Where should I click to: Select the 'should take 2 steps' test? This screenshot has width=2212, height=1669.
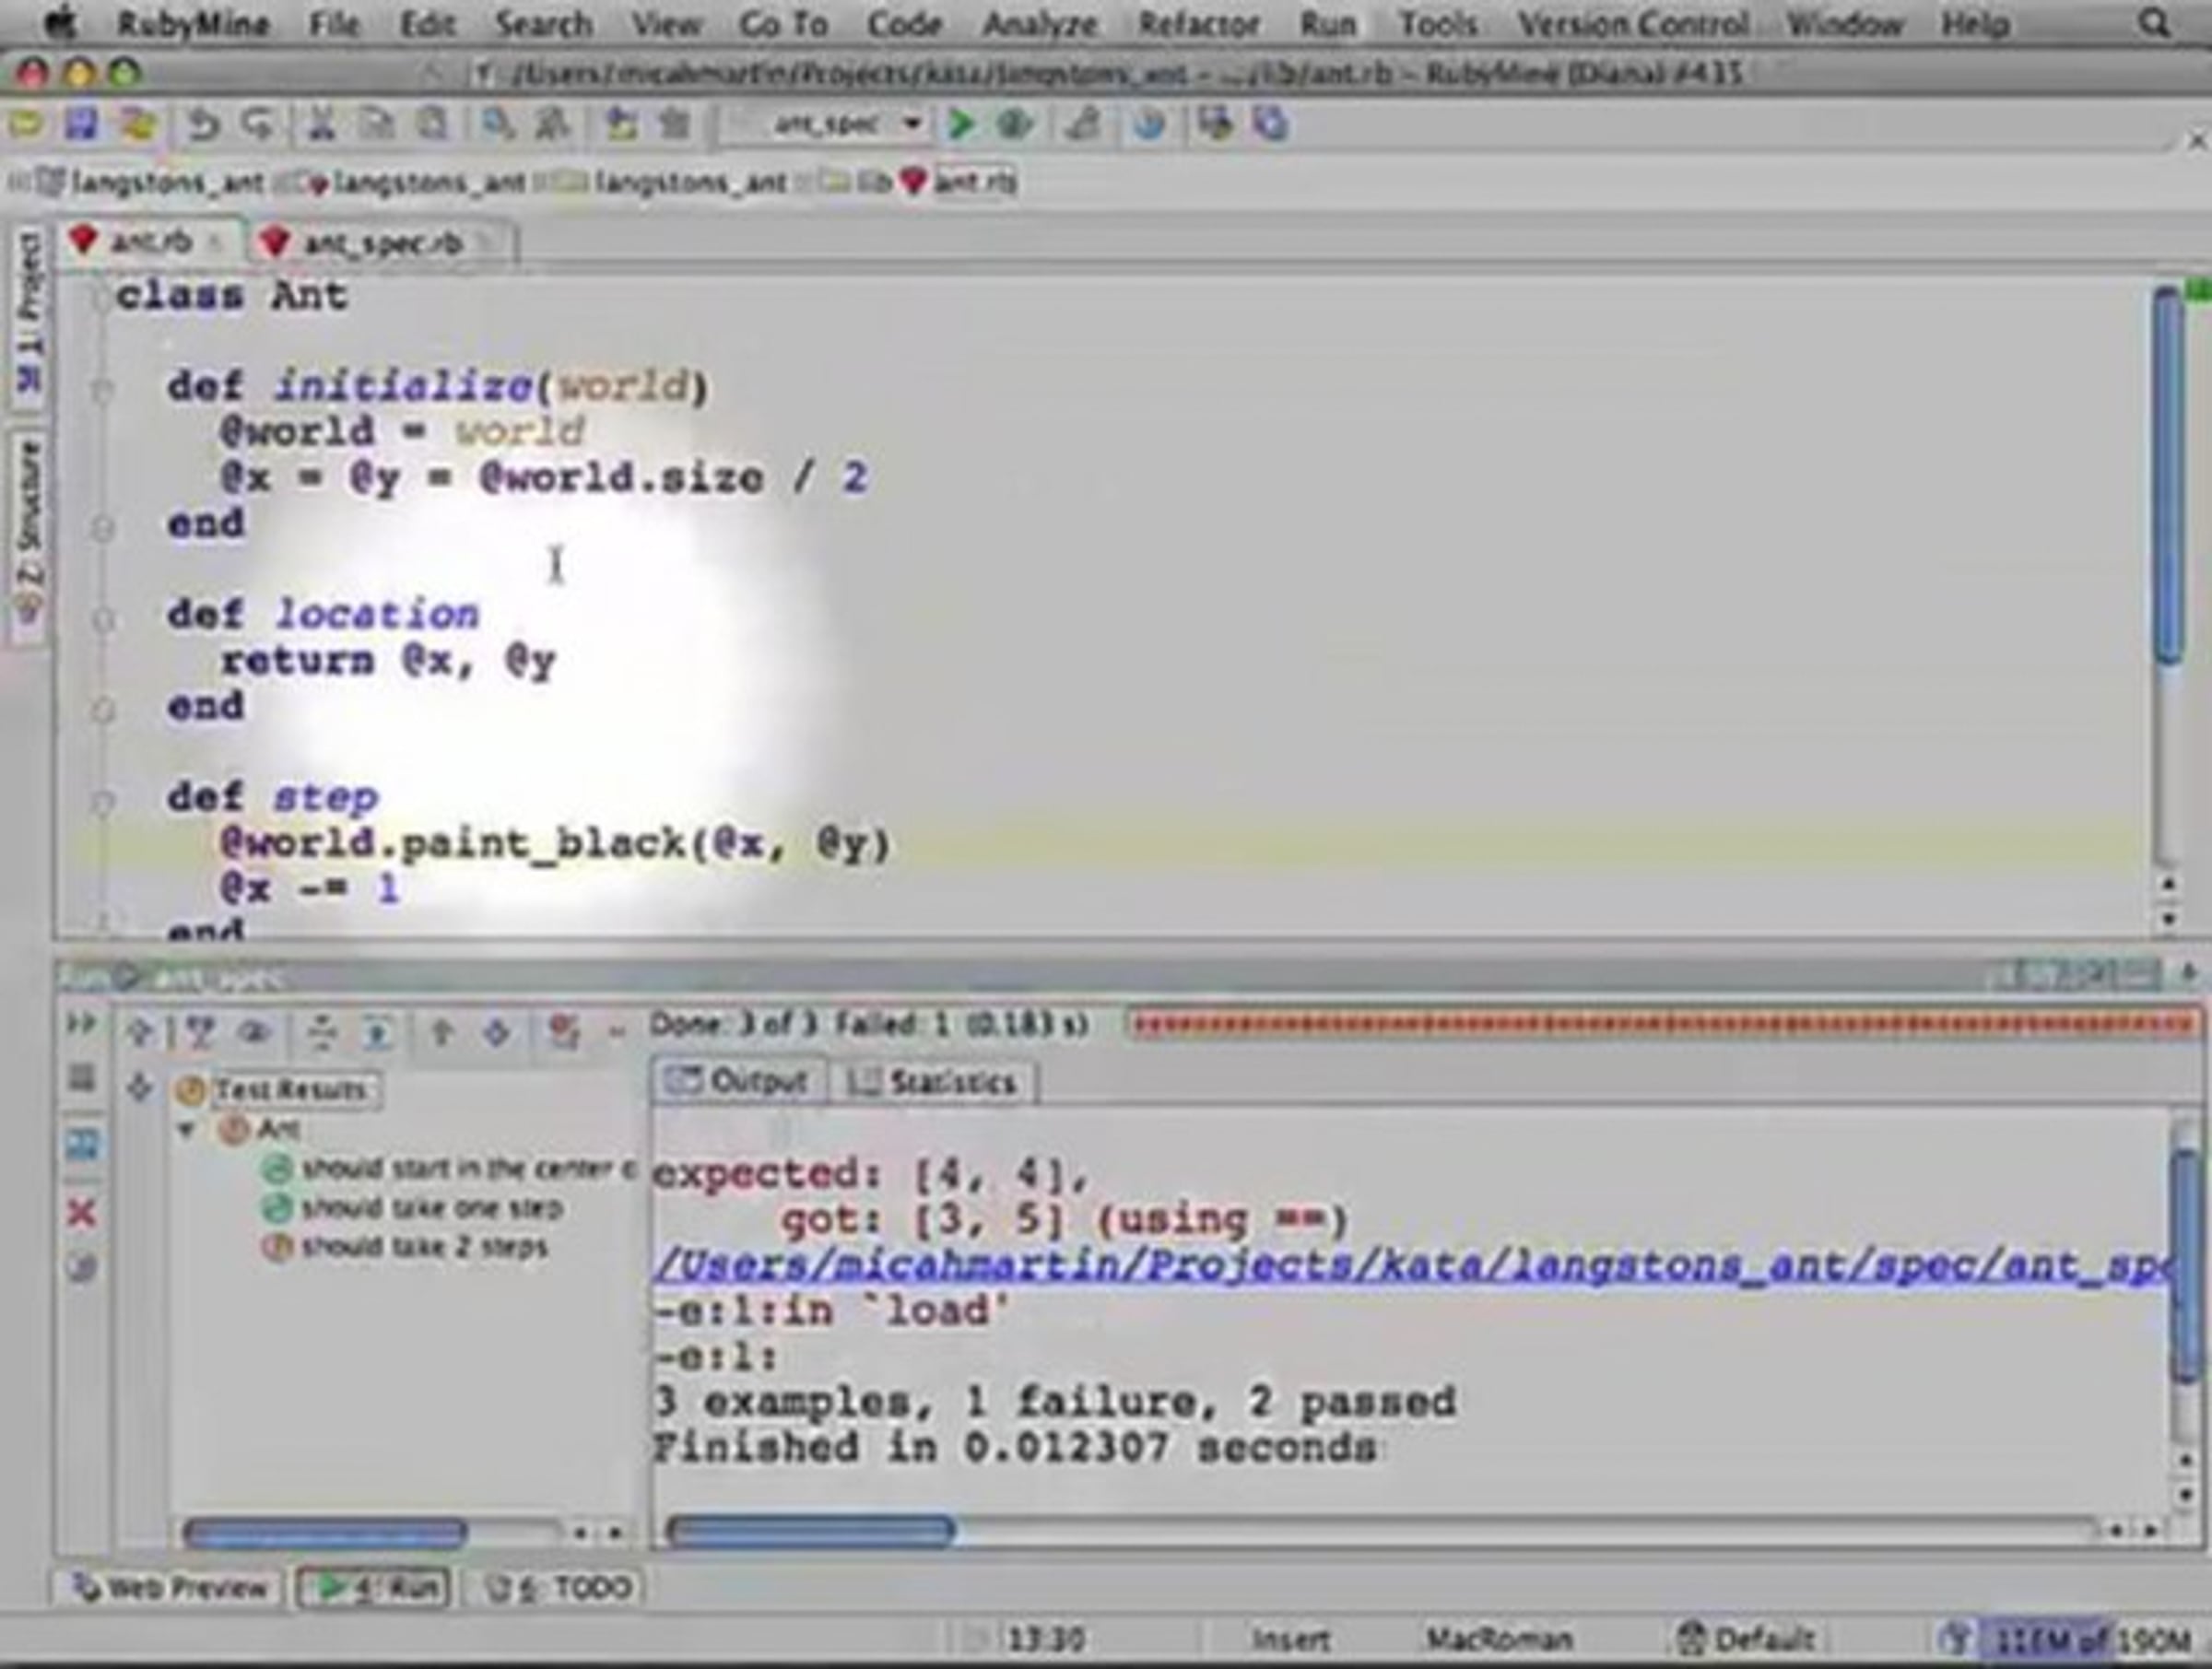[407, 1247]
